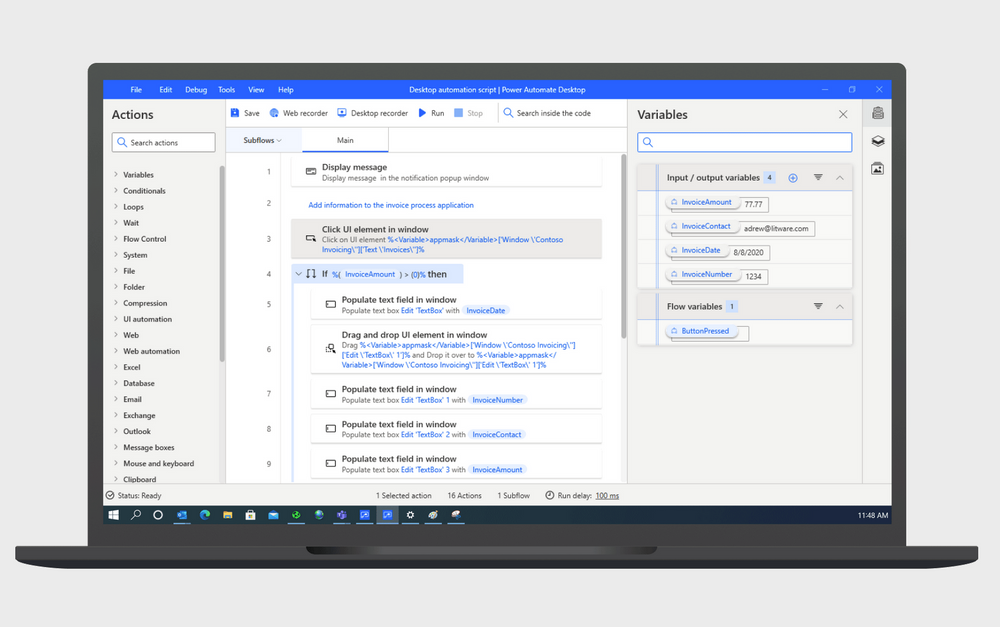Switch to the Main tab

345,140
